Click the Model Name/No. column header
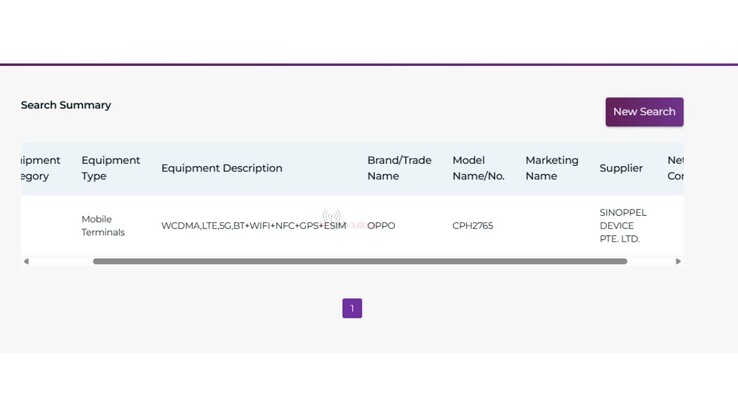Image resolution: width=738 pixels, height=416 pixels. coord(478,168)
